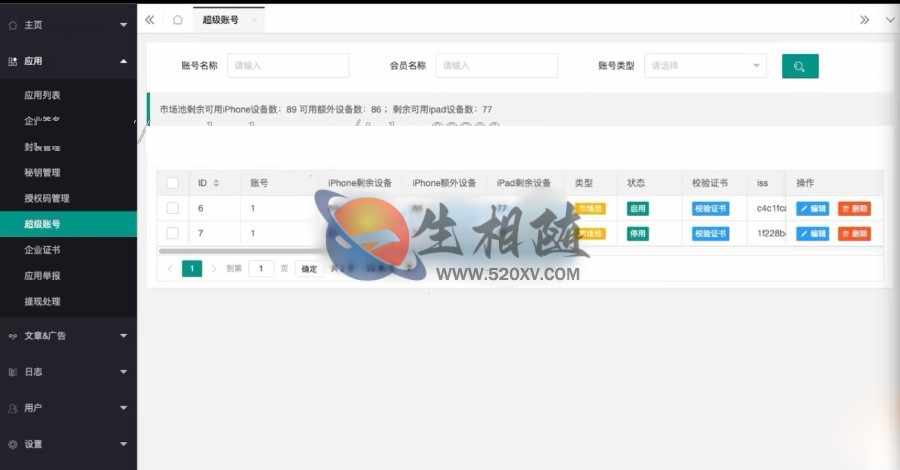Close the 超级账号 tab
The height and width of the screenshot is (470, 900).
[254, 20]
